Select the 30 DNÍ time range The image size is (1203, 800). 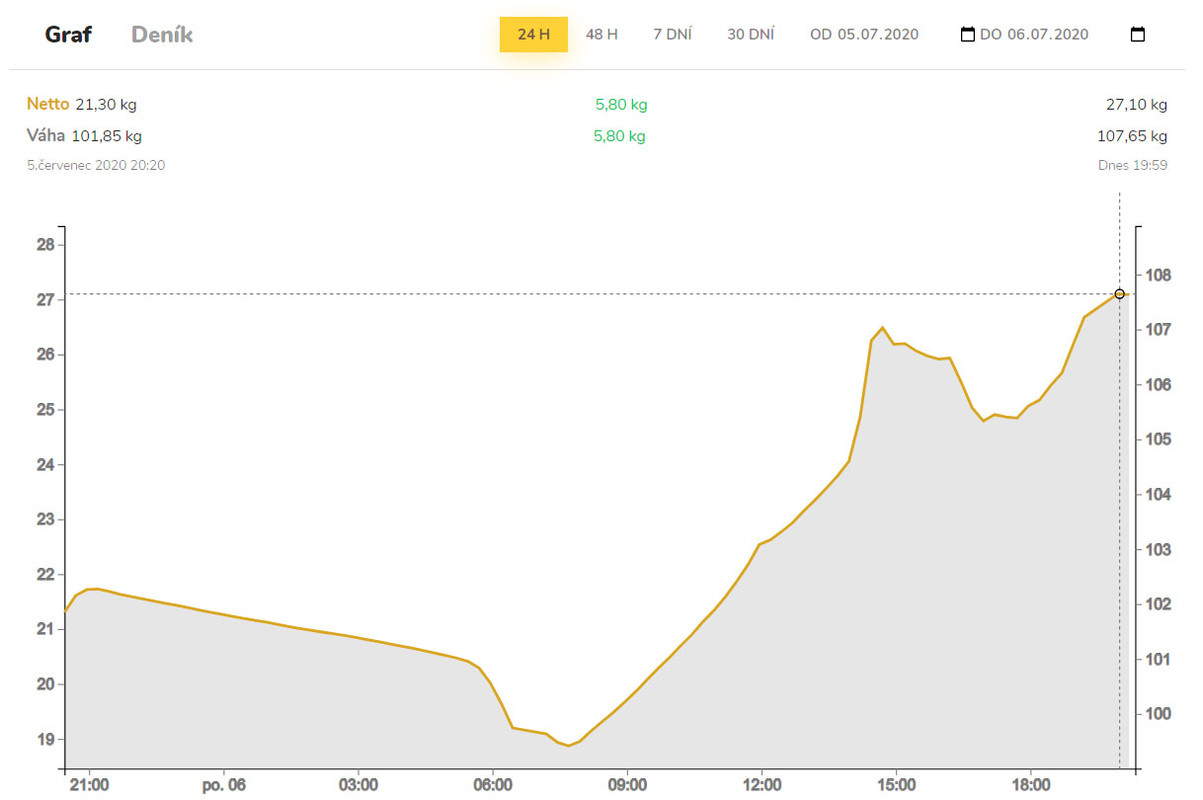pos(751,34)
